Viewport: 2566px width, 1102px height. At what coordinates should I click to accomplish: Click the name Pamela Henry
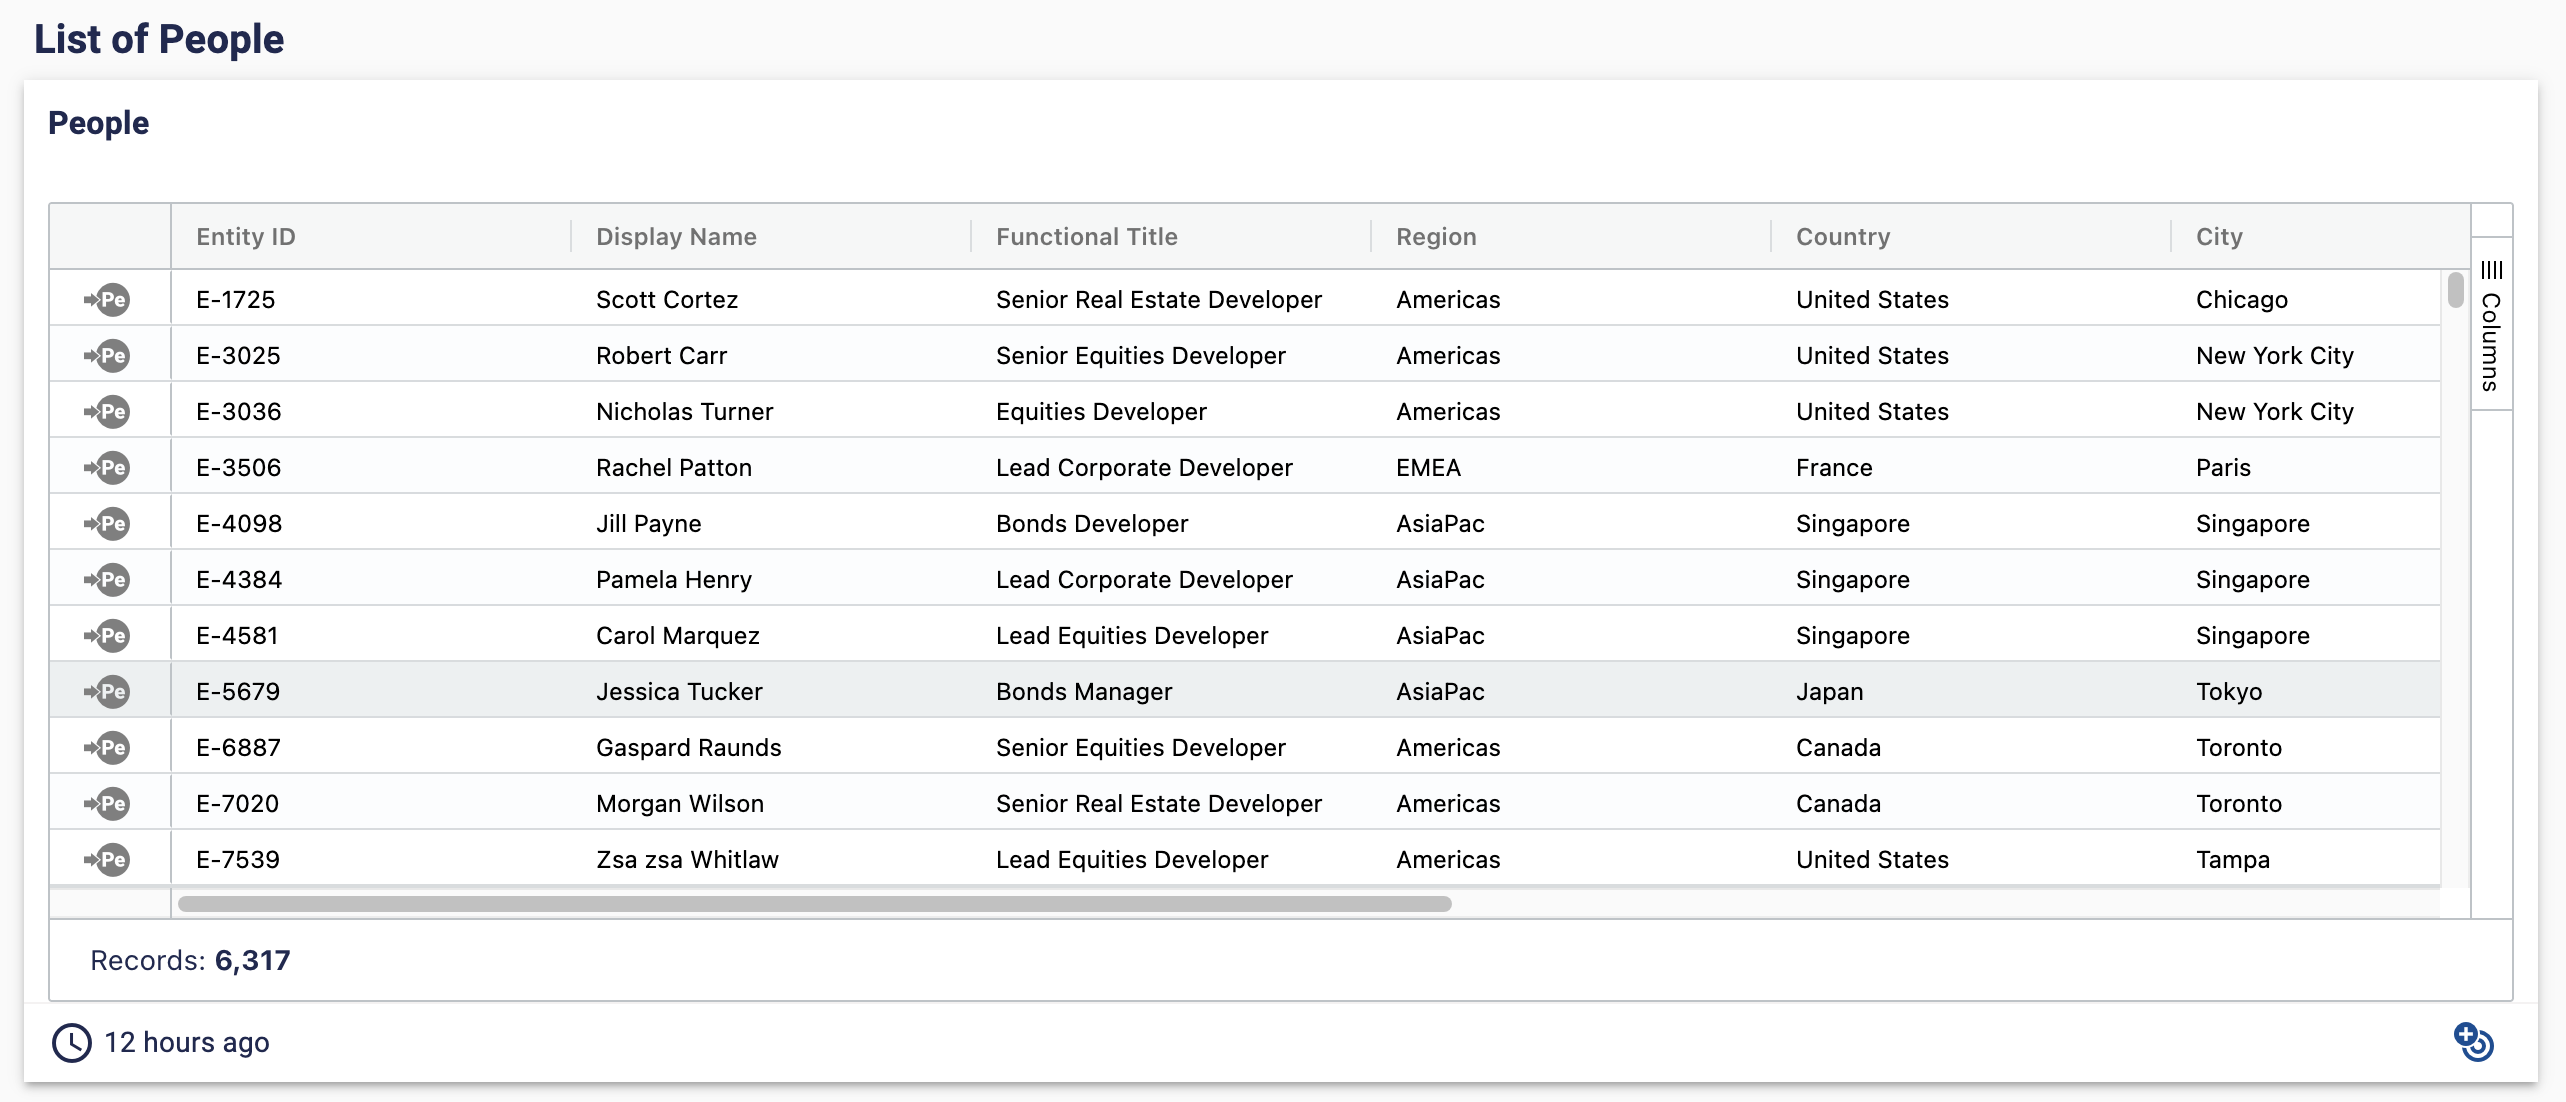point(674,579)
